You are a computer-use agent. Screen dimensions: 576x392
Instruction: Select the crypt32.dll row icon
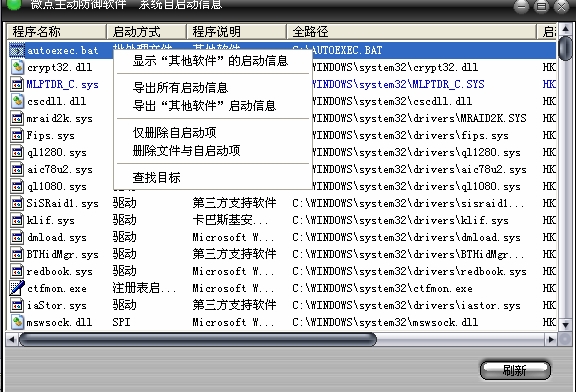17,67
